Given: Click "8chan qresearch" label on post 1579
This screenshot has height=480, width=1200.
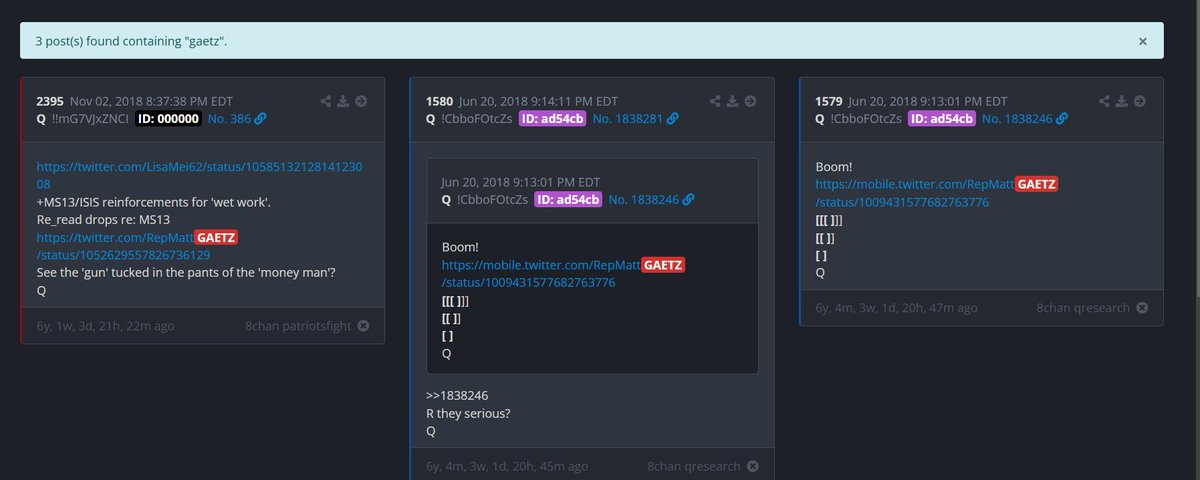Looking at the screenshot, I should pyautogui.click(x=1084, y=307).
